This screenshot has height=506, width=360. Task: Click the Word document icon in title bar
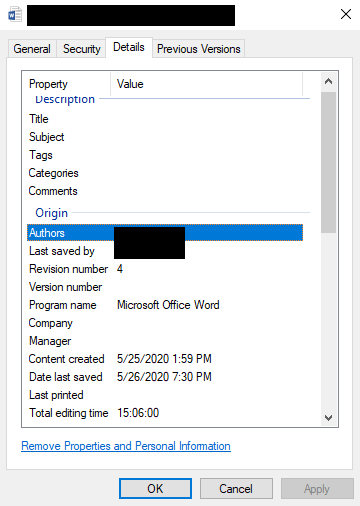[x=15, y=15]
